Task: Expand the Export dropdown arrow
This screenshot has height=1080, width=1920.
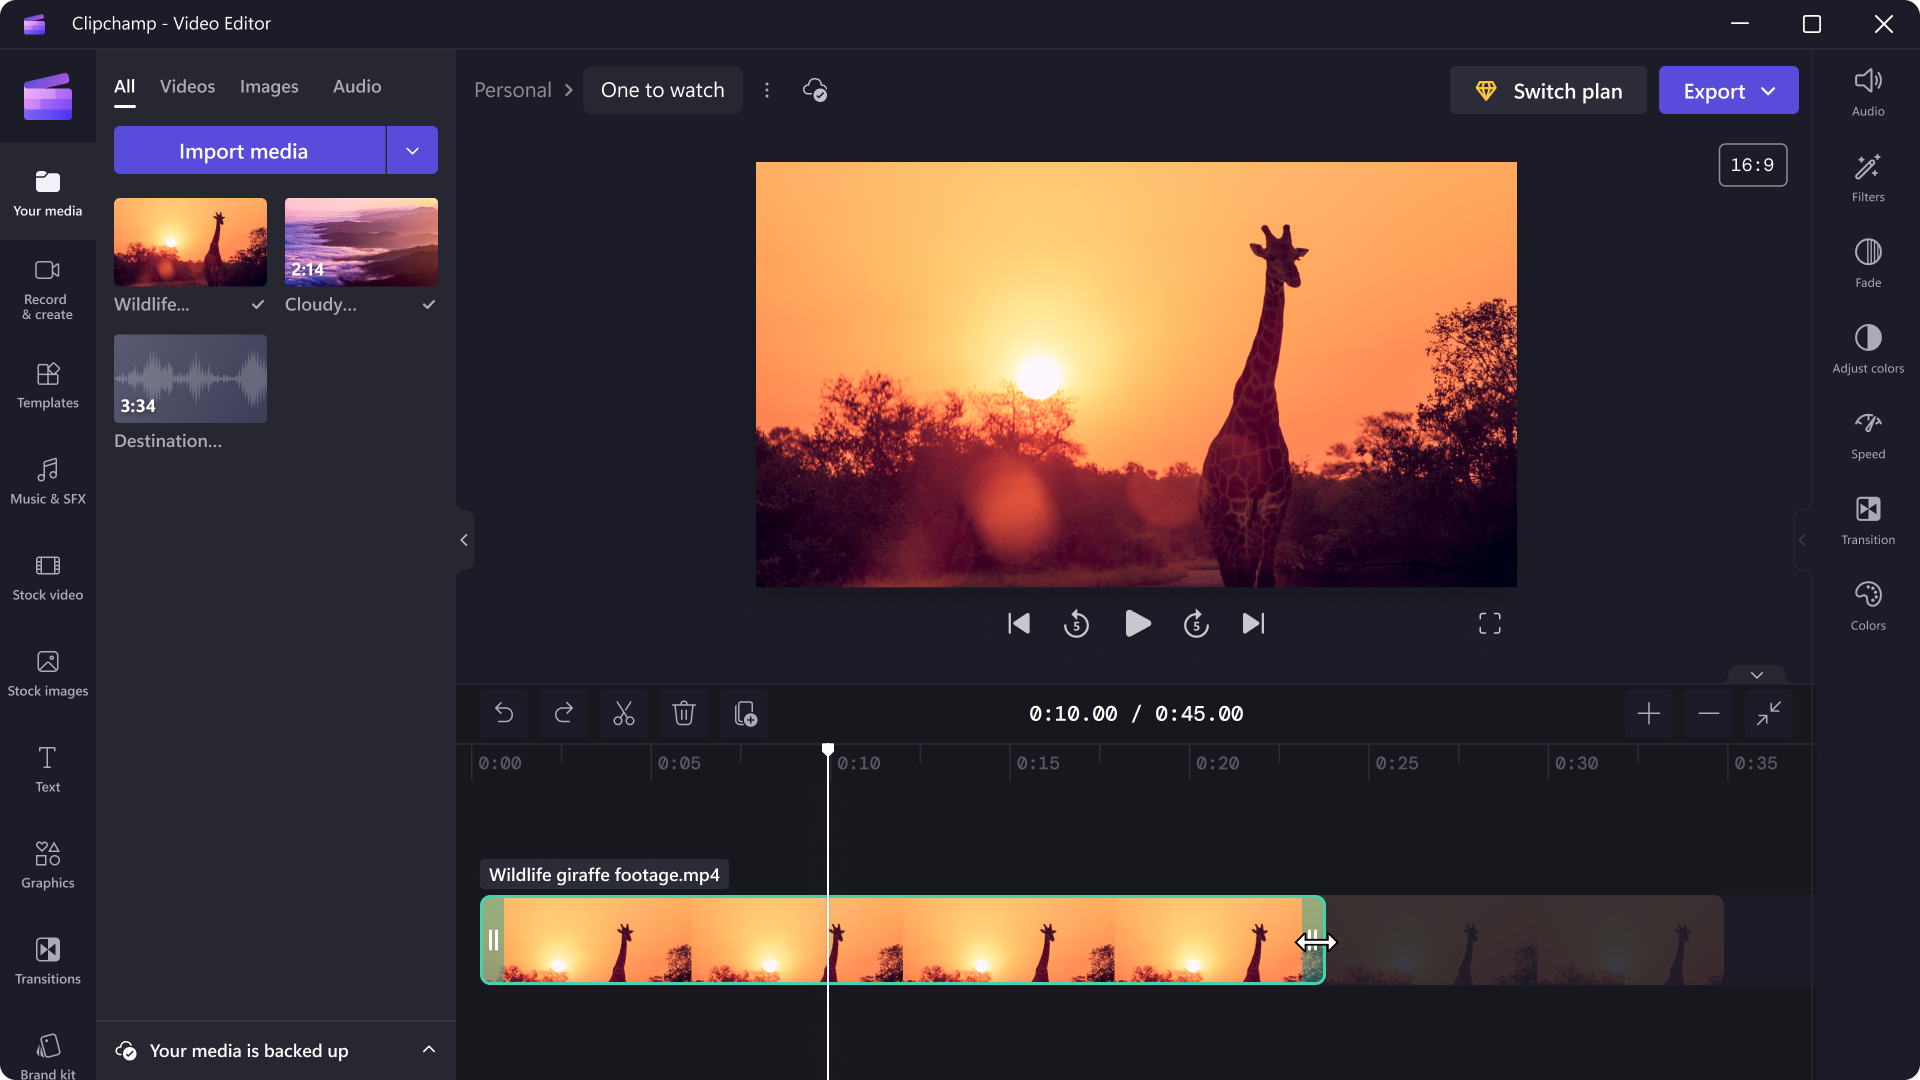Action: (x=1771, y=91)
